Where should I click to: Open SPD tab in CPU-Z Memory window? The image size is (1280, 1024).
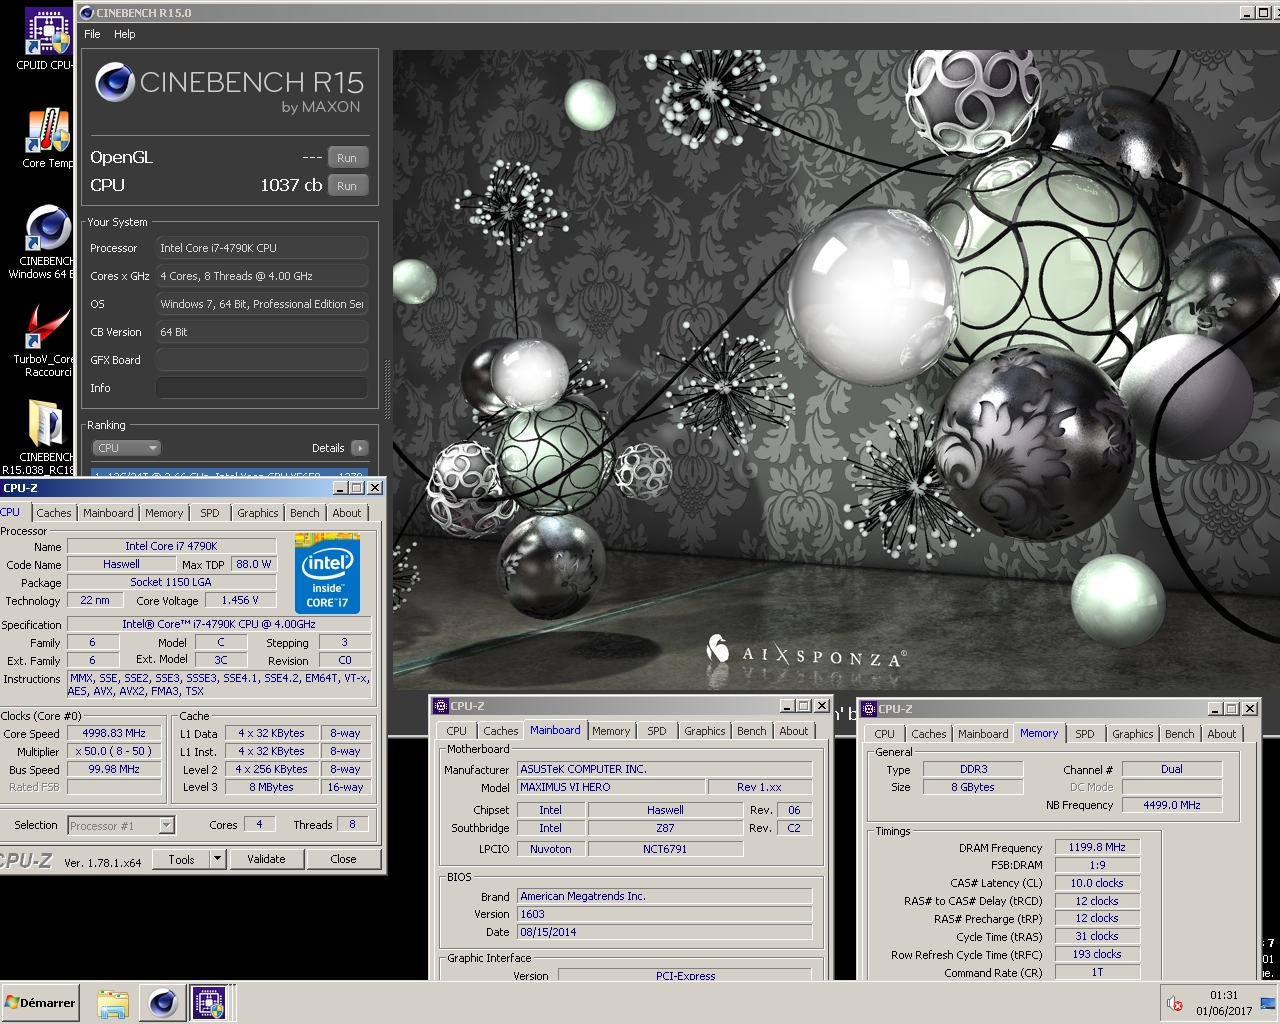1085,734
